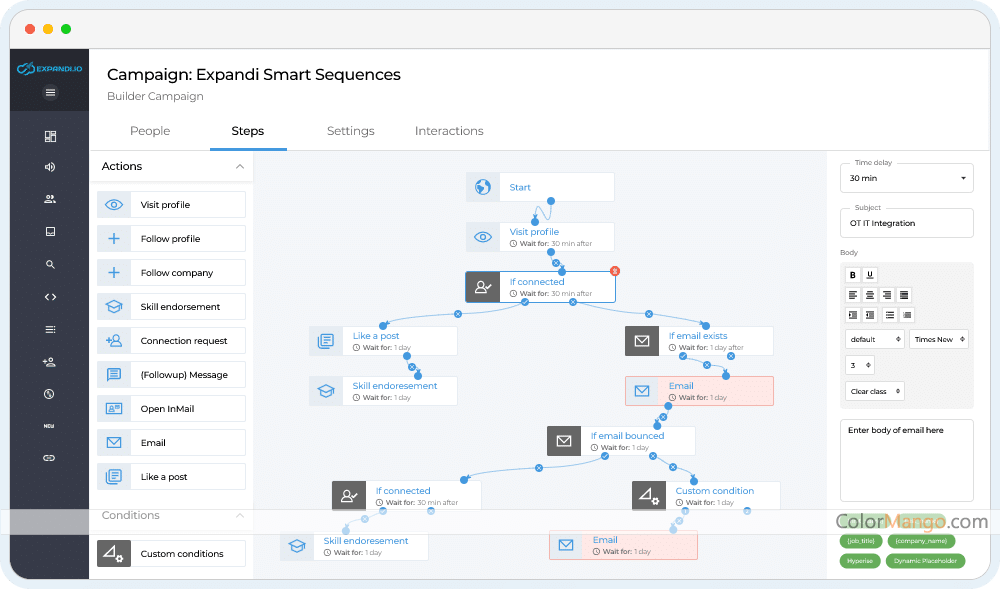Screen dimensions: 1000x589
Task: Toggle center text alignment in body editor
Action: click(870, 295)
